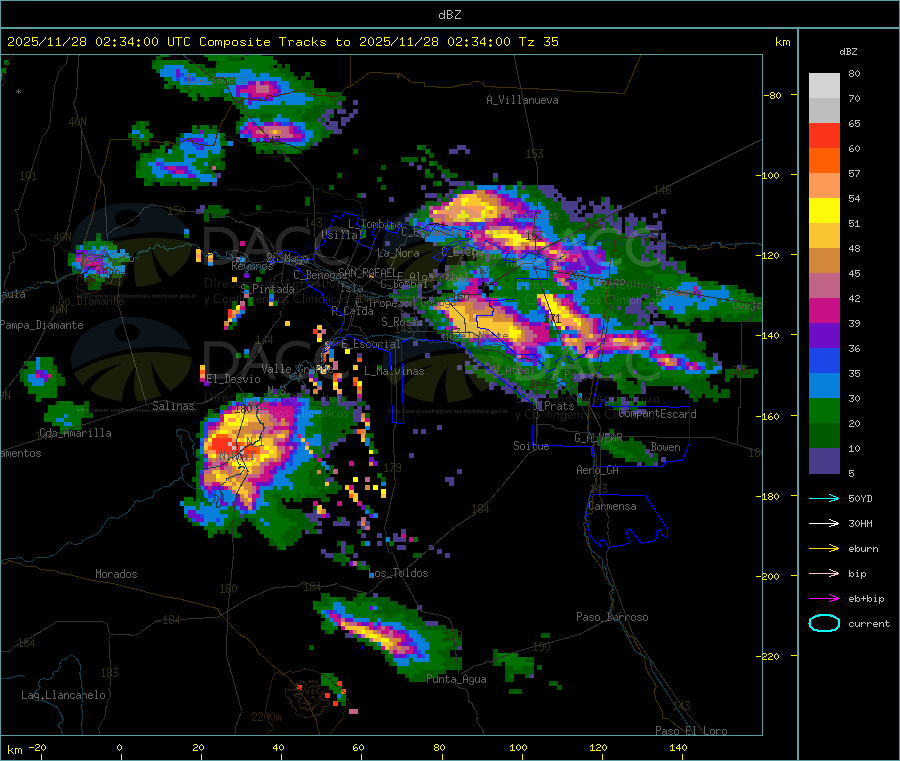
Task: Click the 'Paso_Barroso' place label
Action: 612,617
